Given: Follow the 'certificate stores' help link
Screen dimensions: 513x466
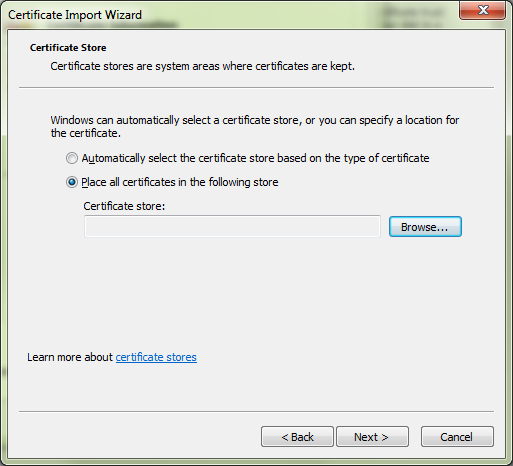Looking at the screenshot, I should pyautogui.click(x=156, y=357).
